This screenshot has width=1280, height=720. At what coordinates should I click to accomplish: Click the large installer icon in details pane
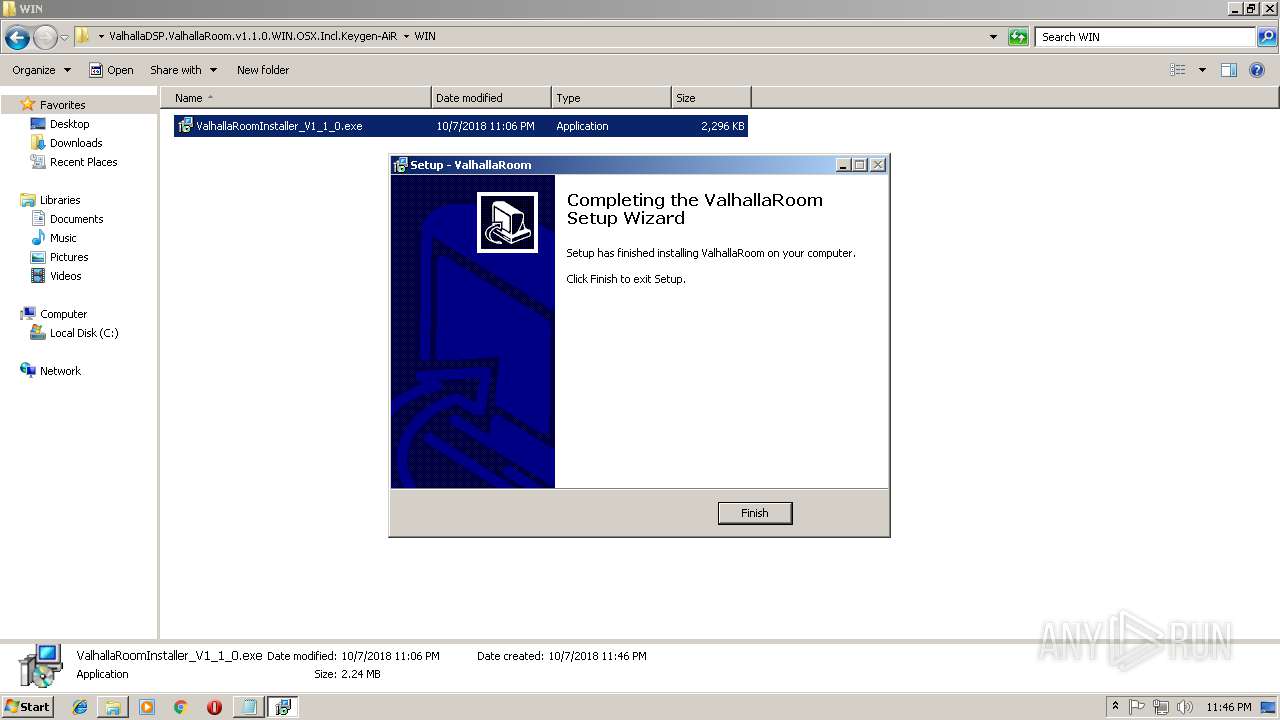point(41,665)
